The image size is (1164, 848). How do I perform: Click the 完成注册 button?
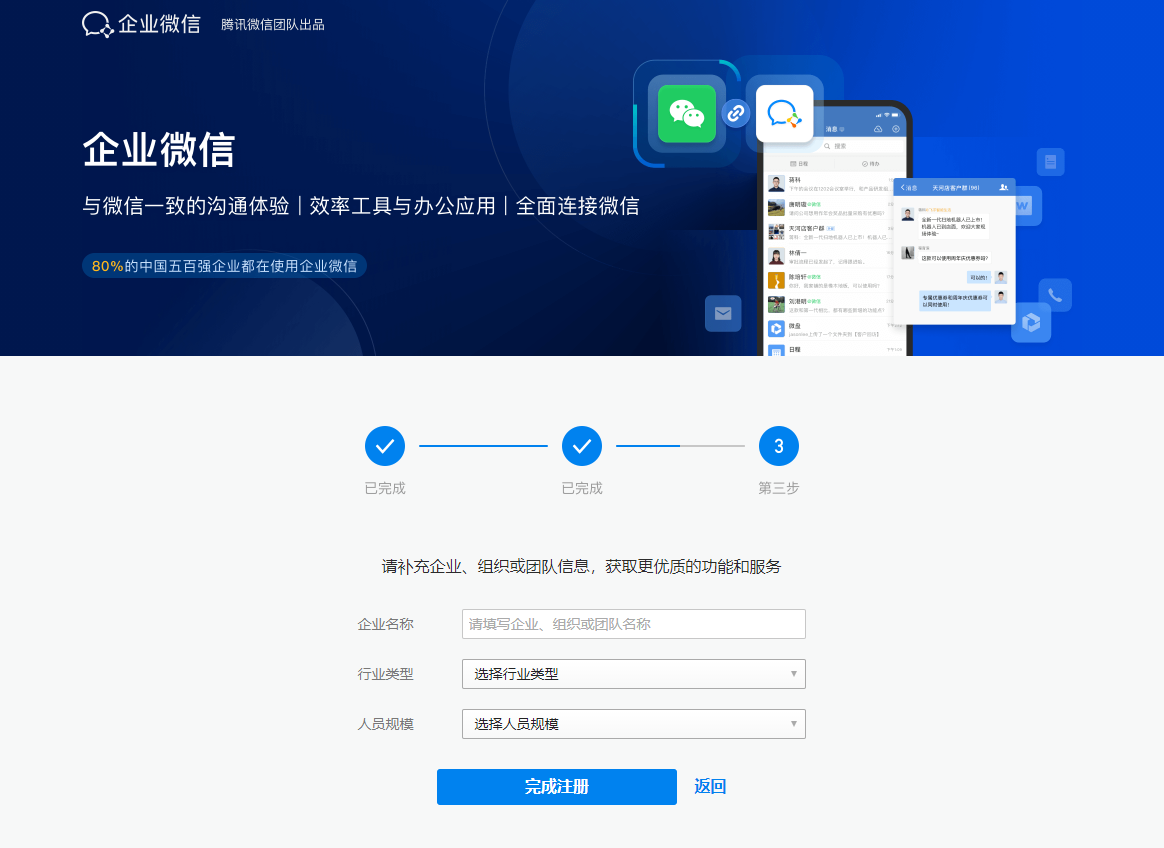pos(557,787)
